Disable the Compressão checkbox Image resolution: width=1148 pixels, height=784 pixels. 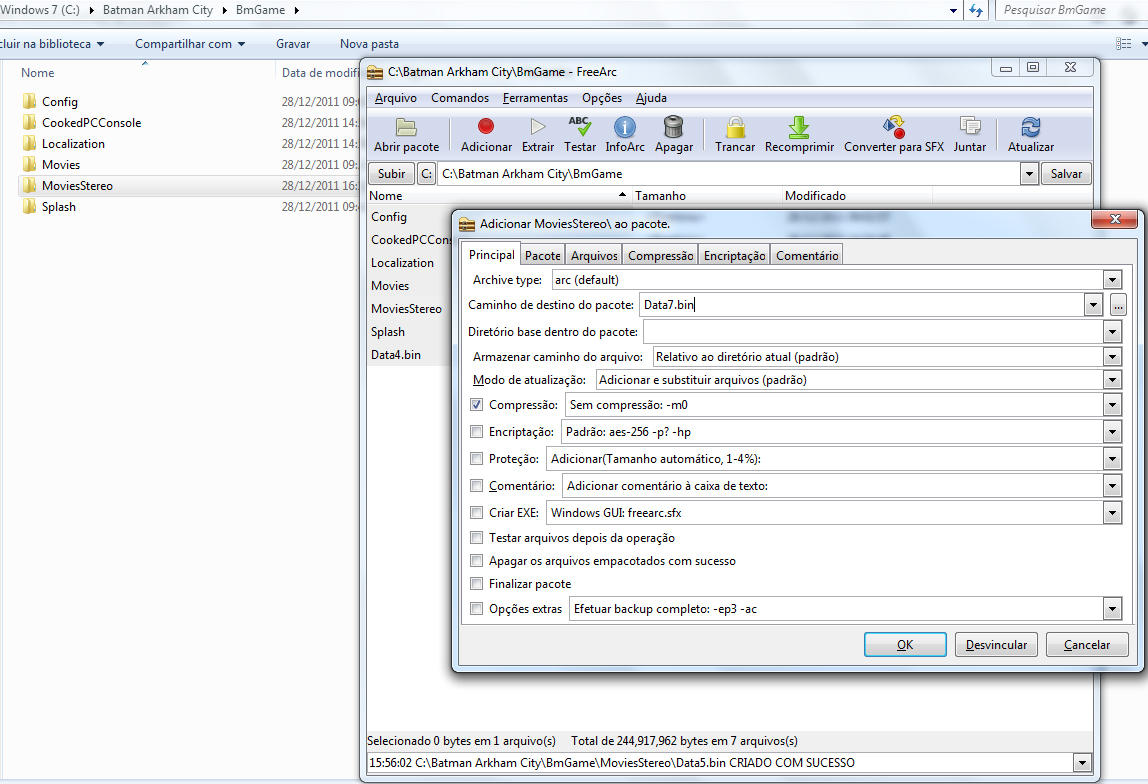(477, 405)
